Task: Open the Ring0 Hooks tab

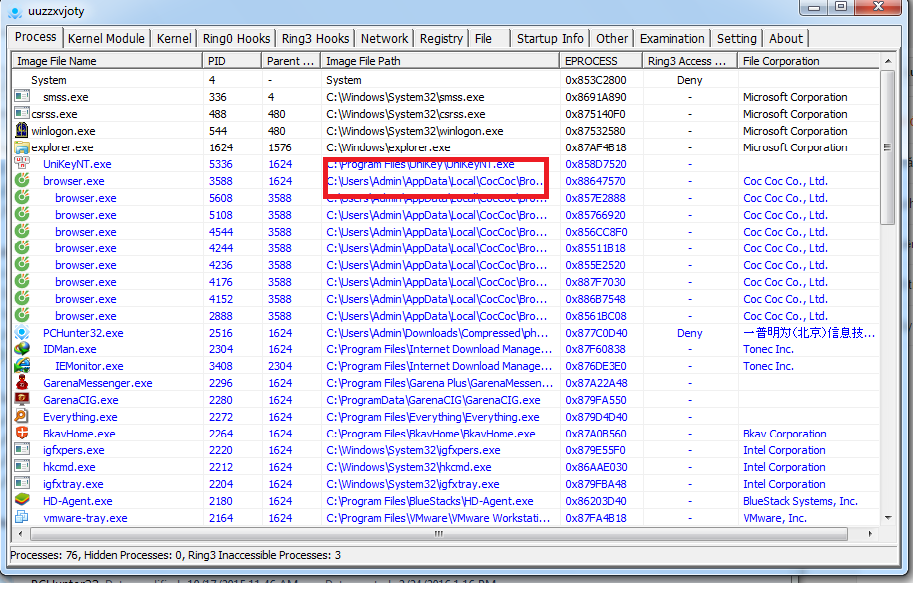Action: (x=236, y=39)
